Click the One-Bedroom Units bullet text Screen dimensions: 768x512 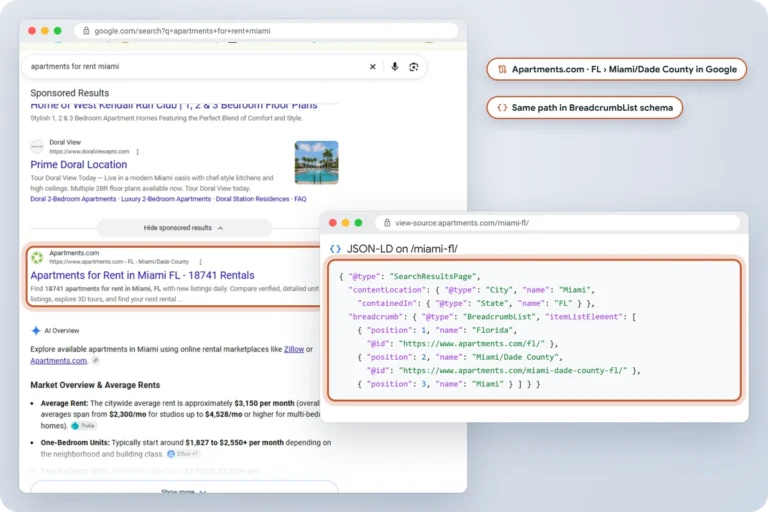(x=186, y=448)
